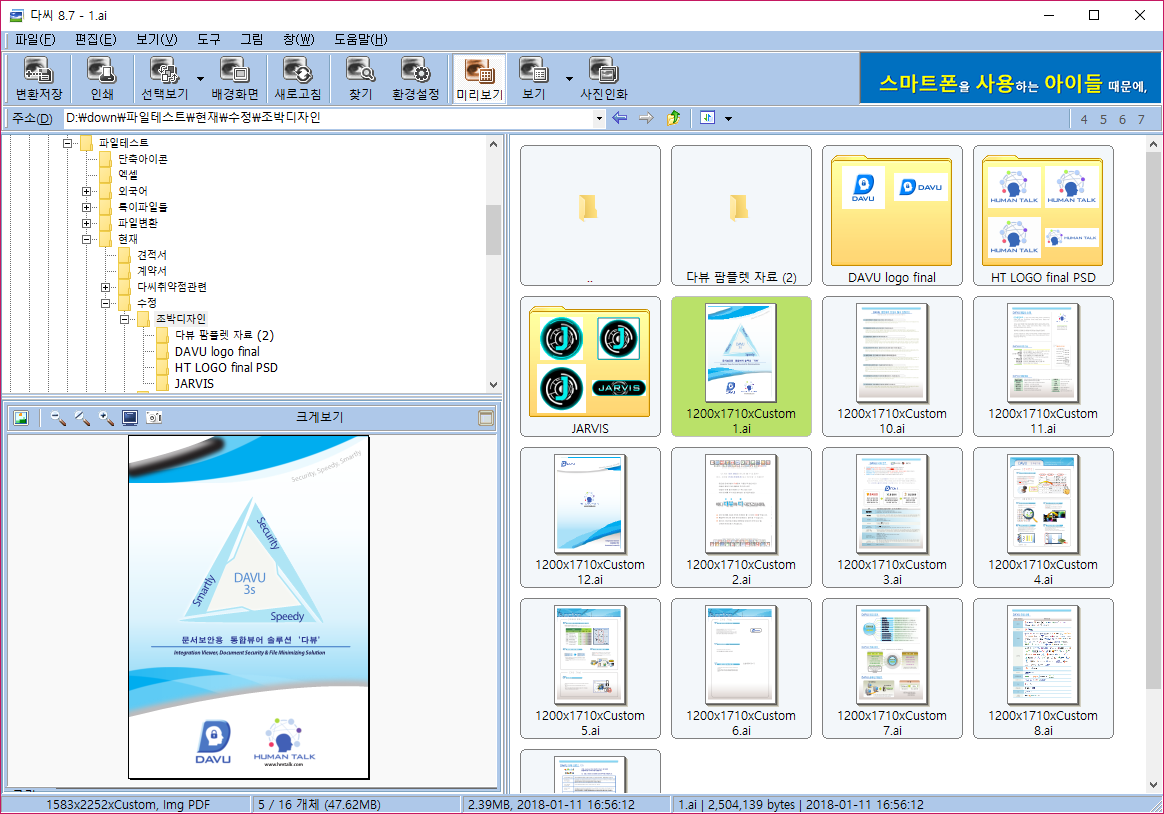
Task: Maximize the preview panel with its window icon
Action: tap(485, 418)
